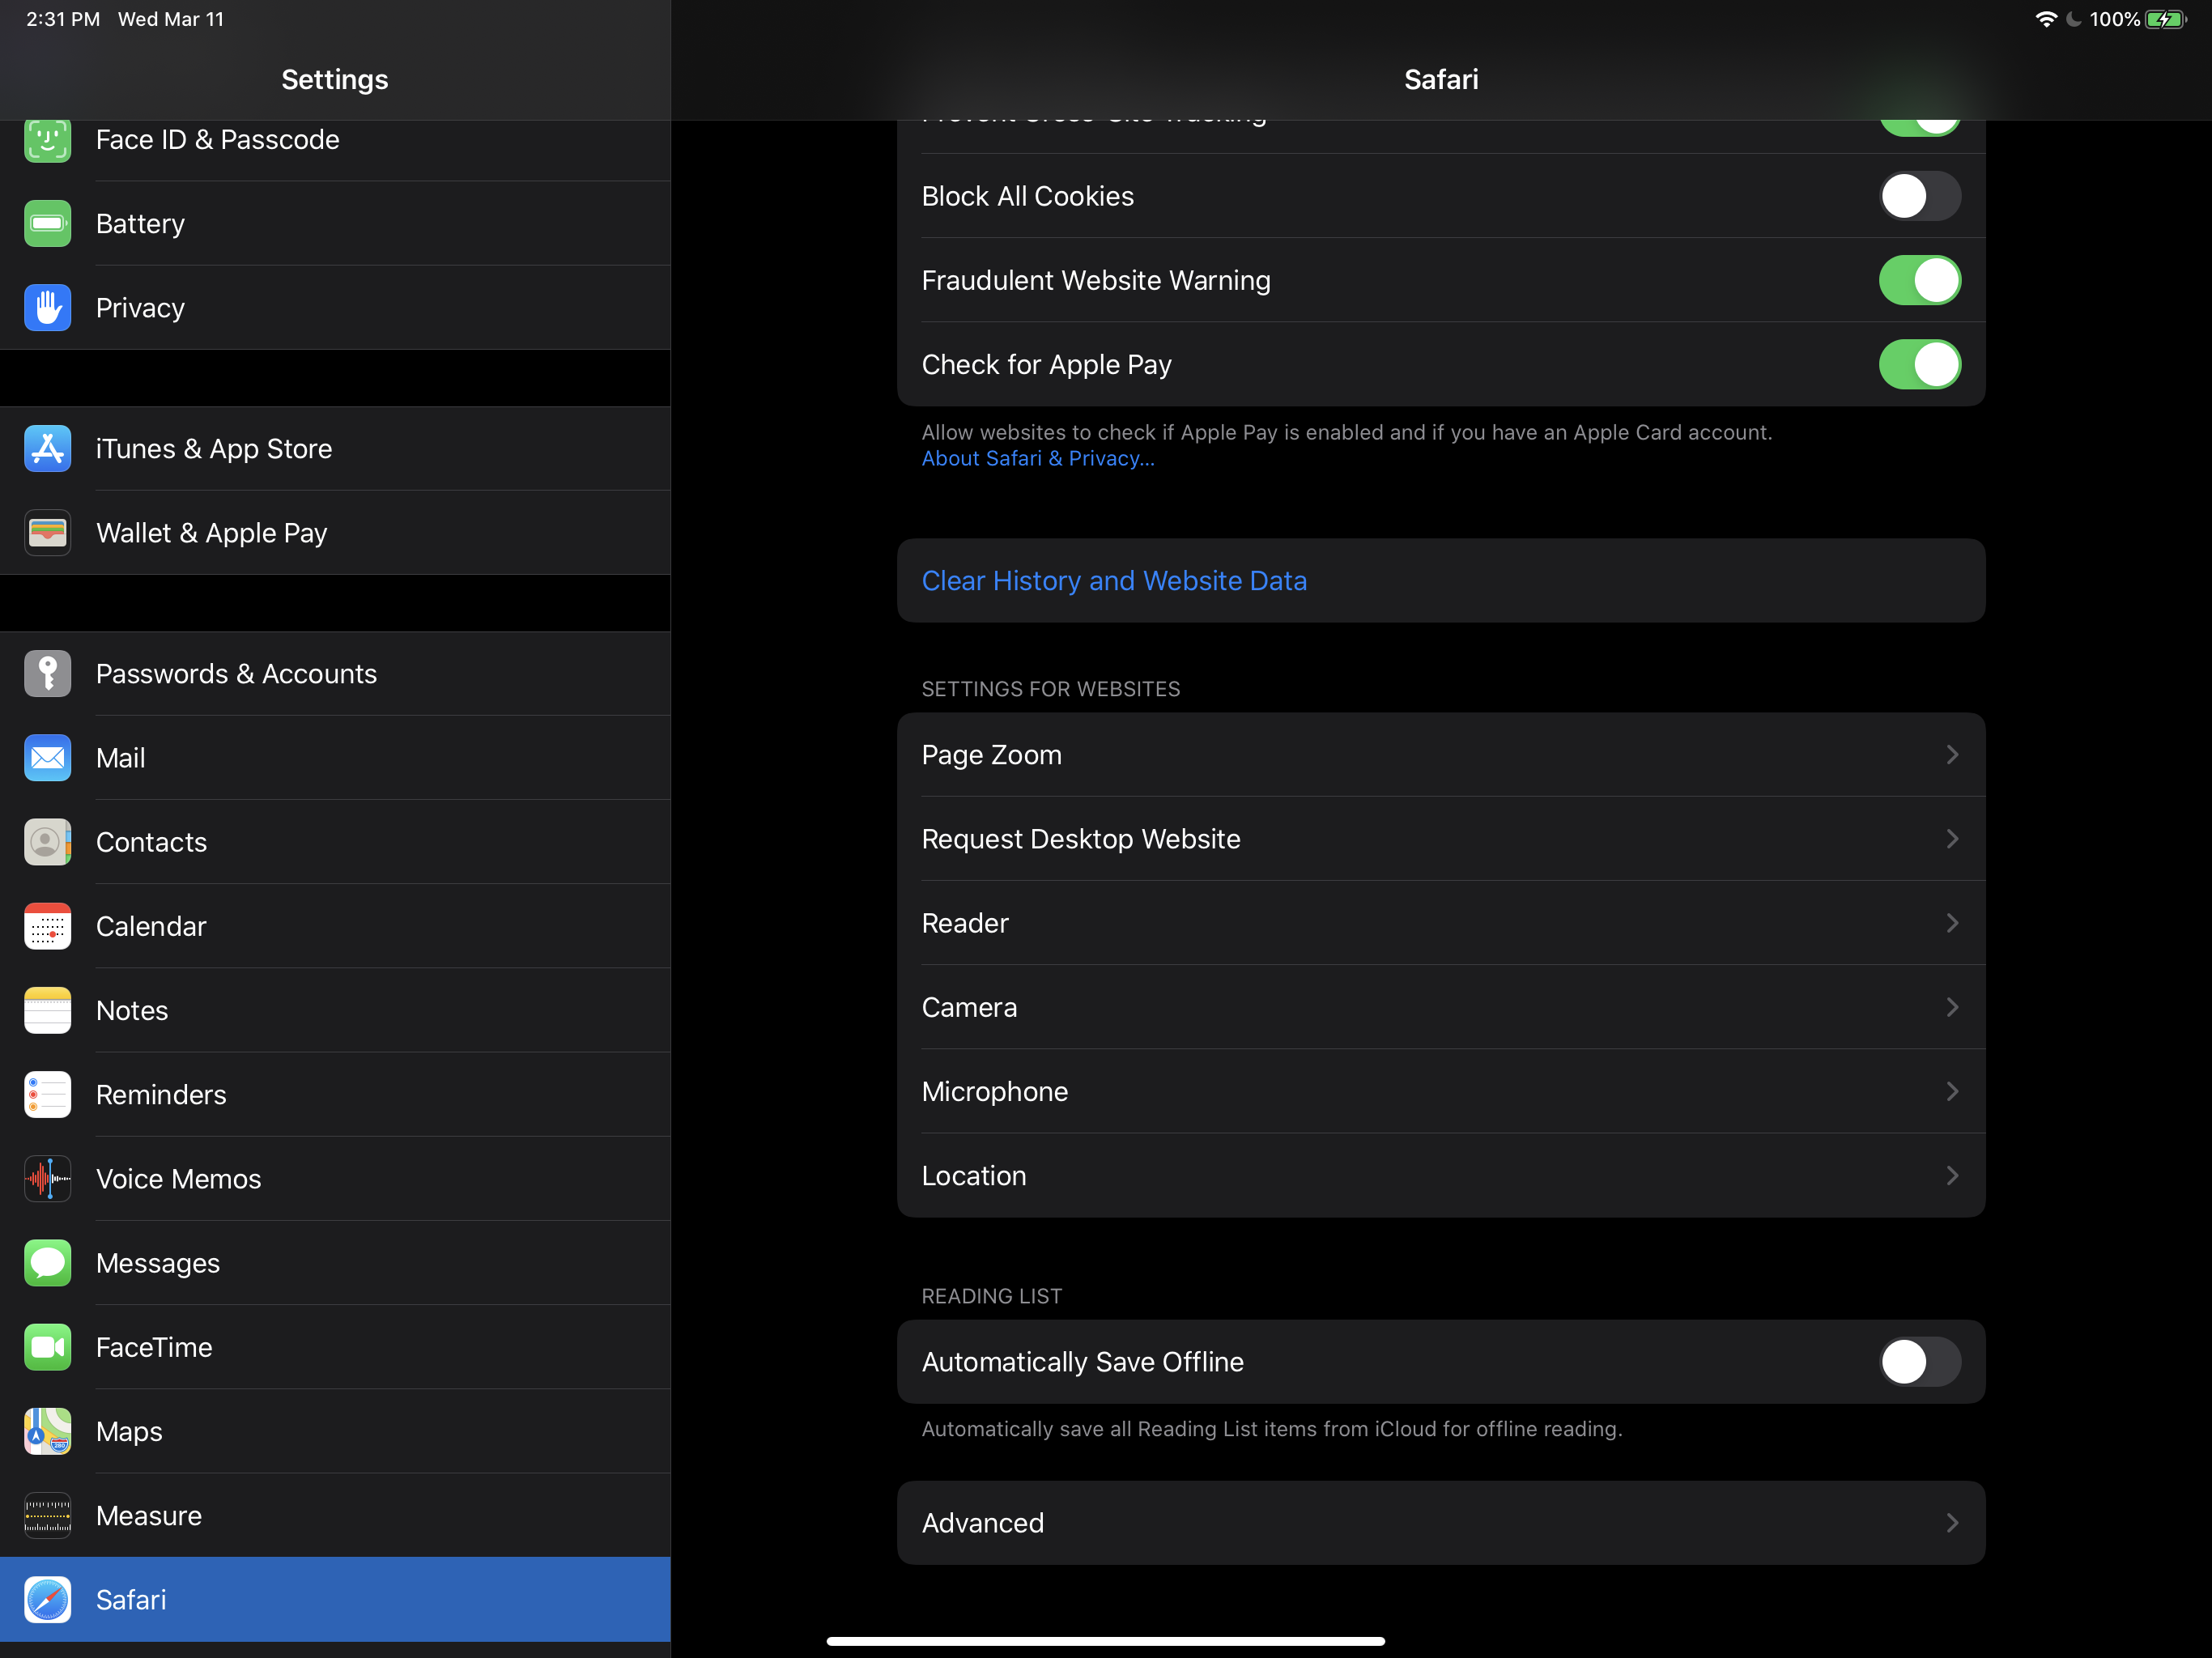Tap the Reader label

[x=964, y=923]
